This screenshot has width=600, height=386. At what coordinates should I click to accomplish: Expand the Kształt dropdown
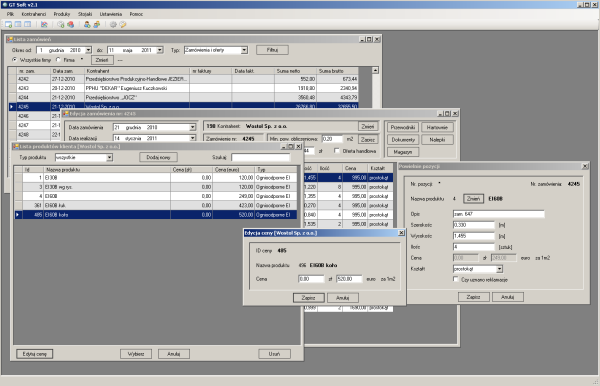tap(499, 269)
